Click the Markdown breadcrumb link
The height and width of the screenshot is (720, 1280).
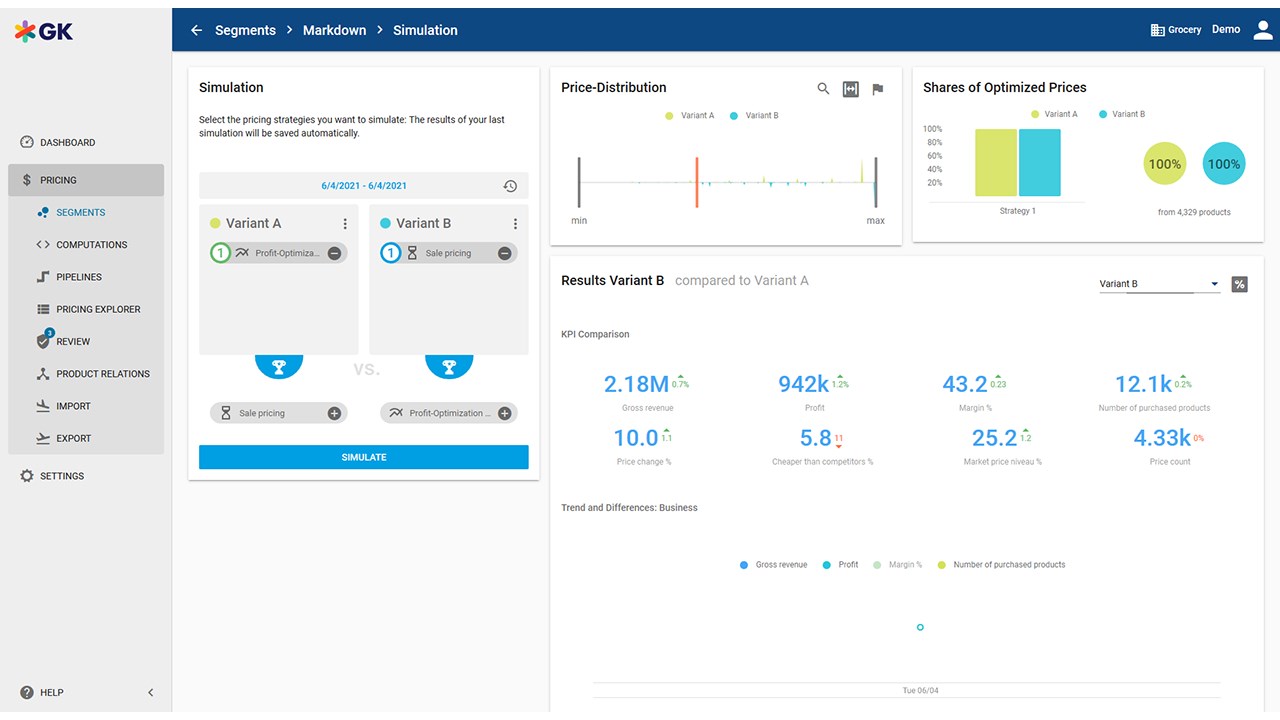pyautogui.click(x=334, y=30)
